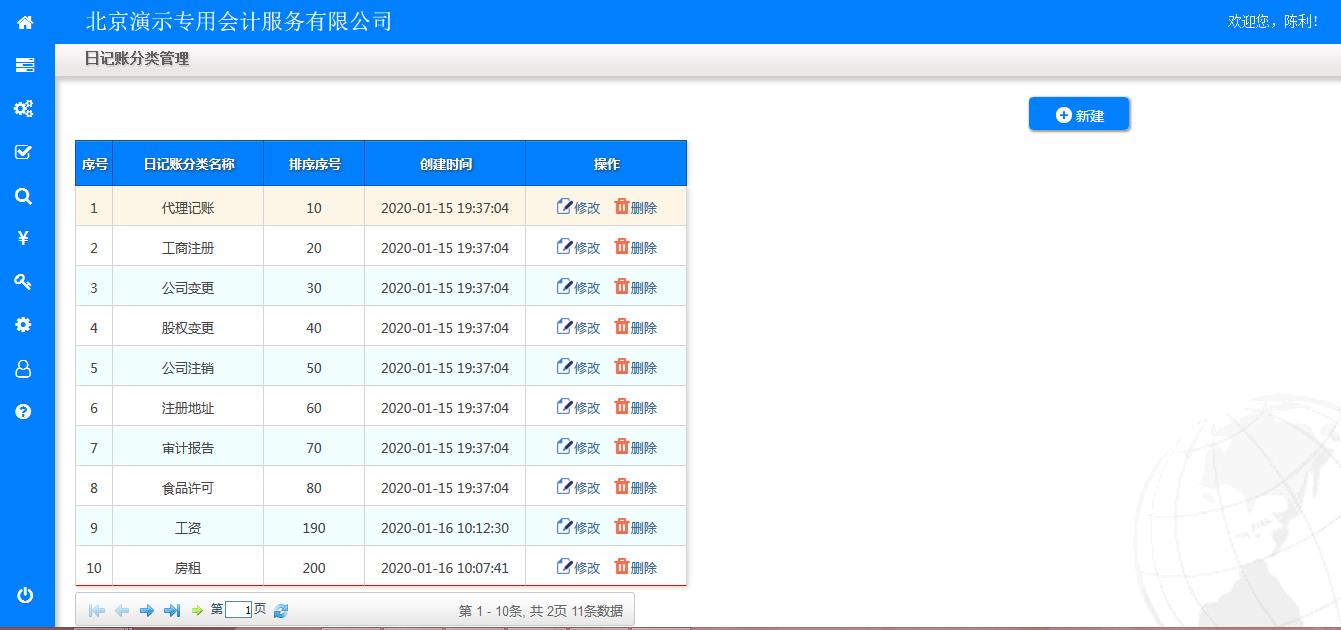Click 删除 for 食品许可 row
The width and height of the screenshot is (1341, 630).
point(636,487)
